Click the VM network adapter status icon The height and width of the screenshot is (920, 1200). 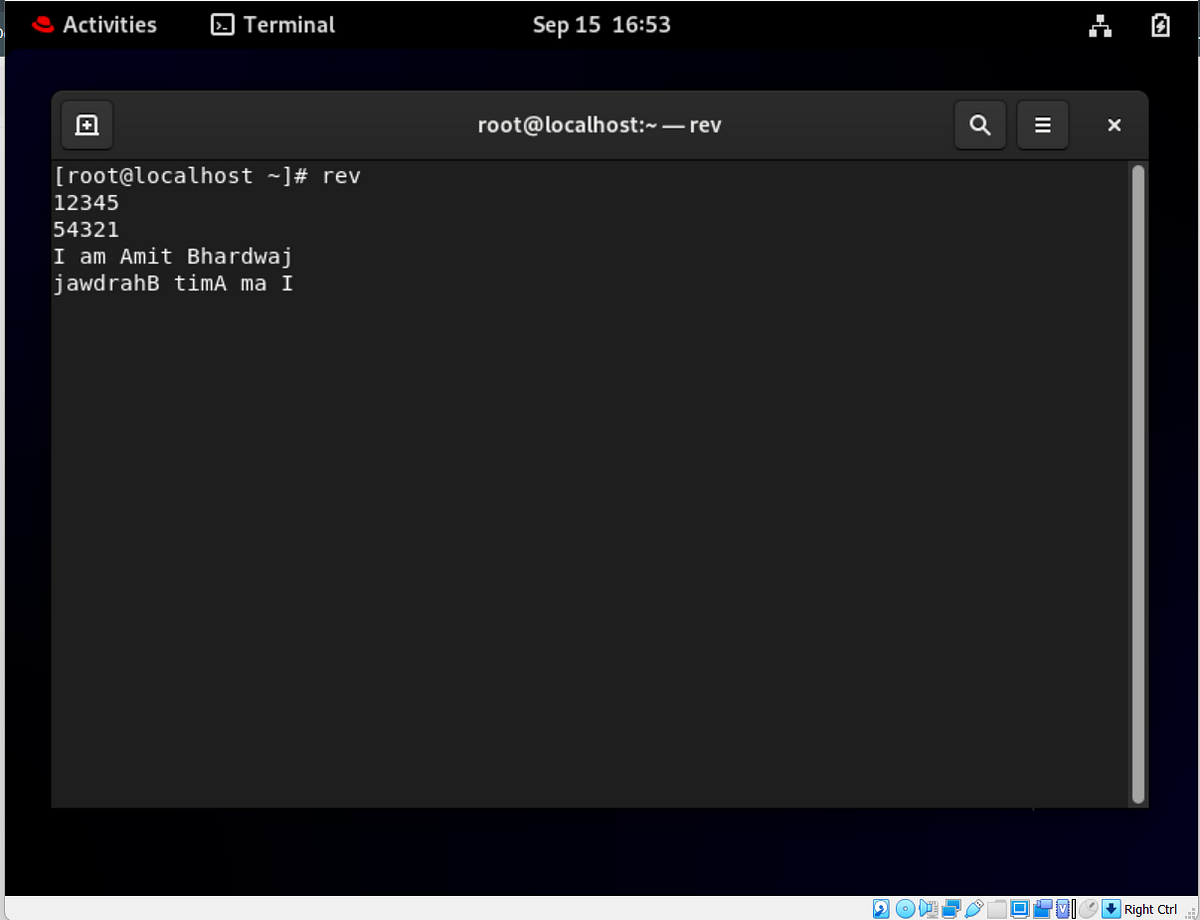point(951,908)
